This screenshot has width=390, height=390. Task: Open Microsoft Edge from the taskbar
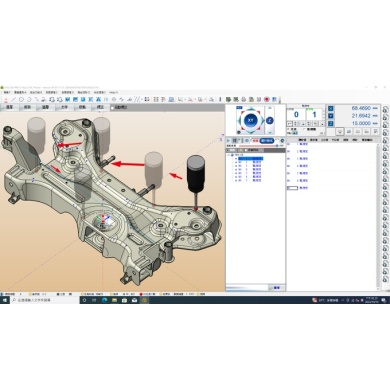pos(104,300)
